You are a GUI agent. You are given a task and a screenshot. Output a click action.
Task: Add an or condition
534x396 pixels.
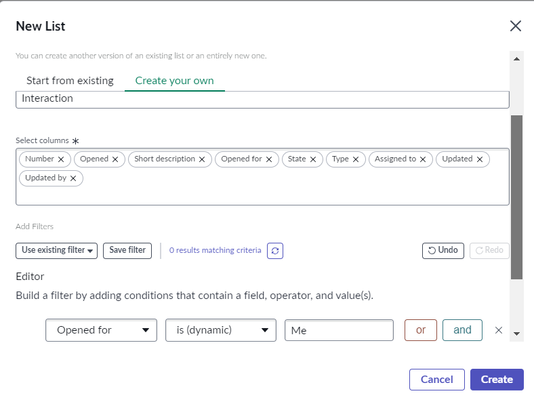421,330
